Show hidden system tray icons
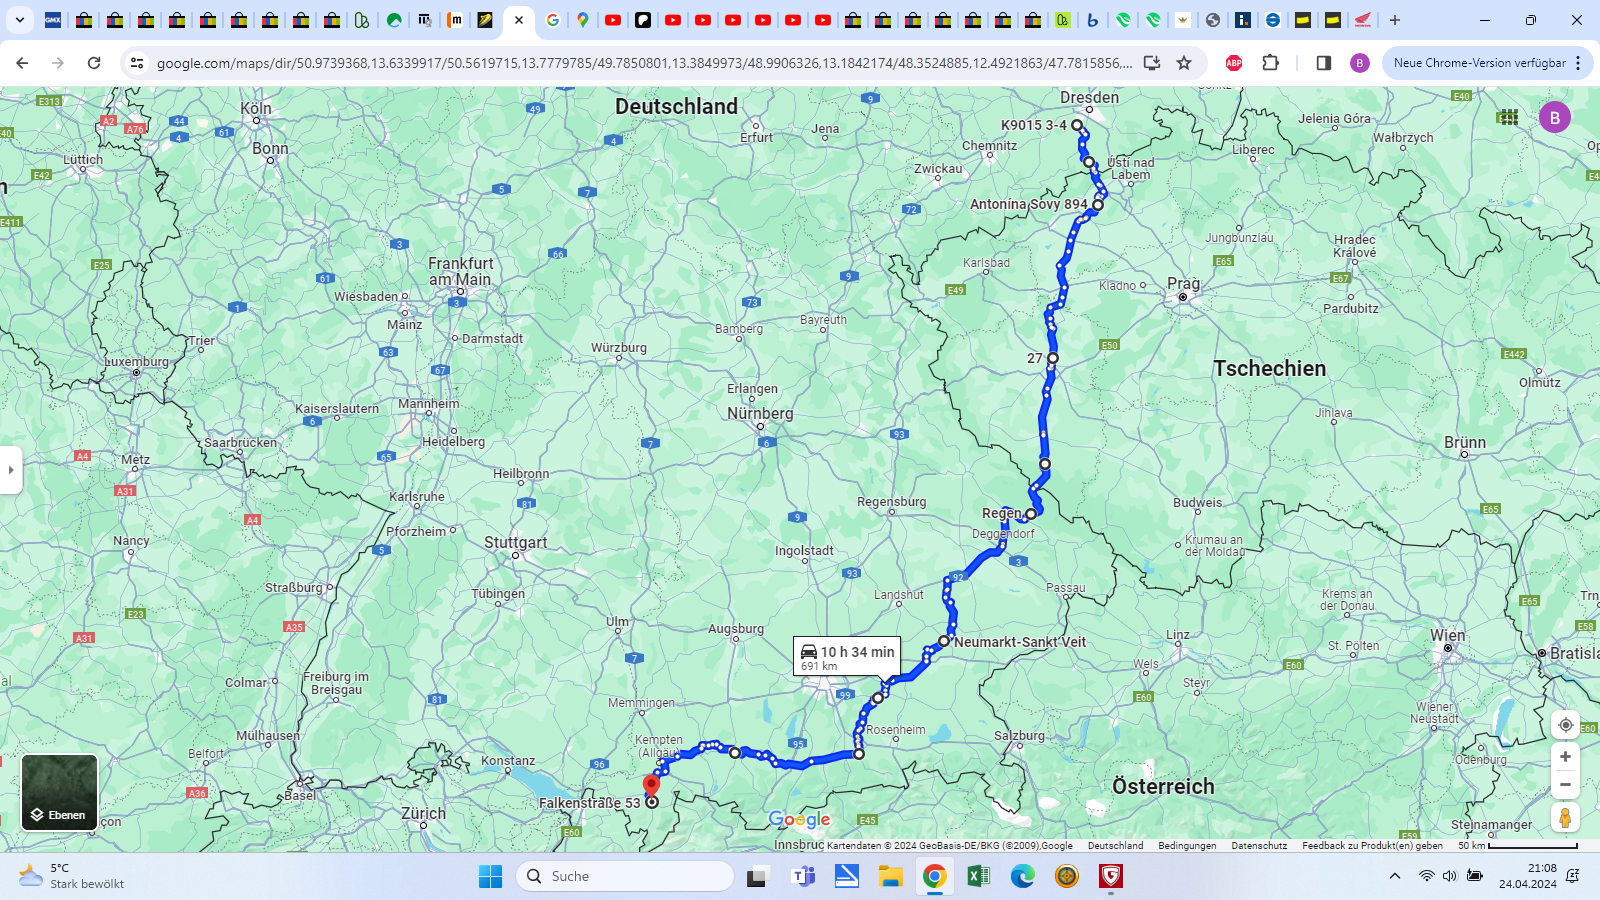This screenshot has width=1600, height=900. coord(1395,876)
